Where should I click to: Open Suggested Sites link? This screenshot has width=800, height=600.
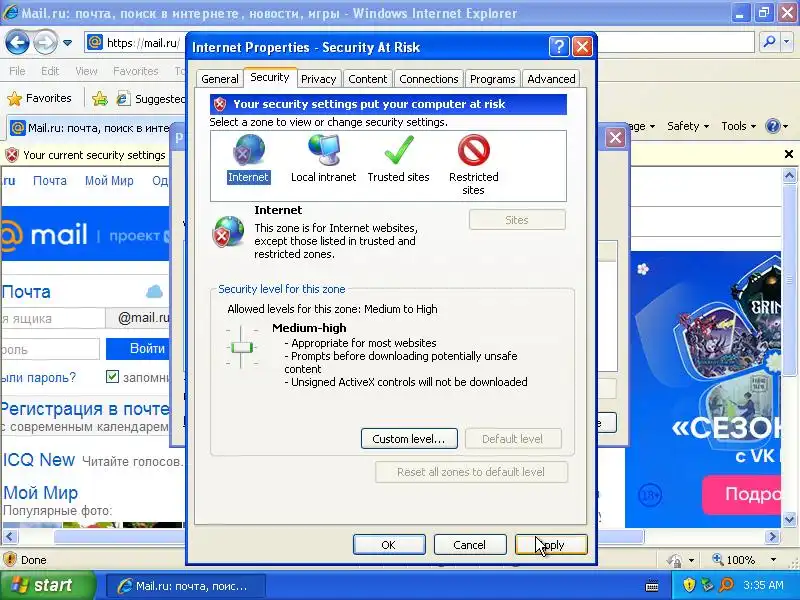point(151,98)
